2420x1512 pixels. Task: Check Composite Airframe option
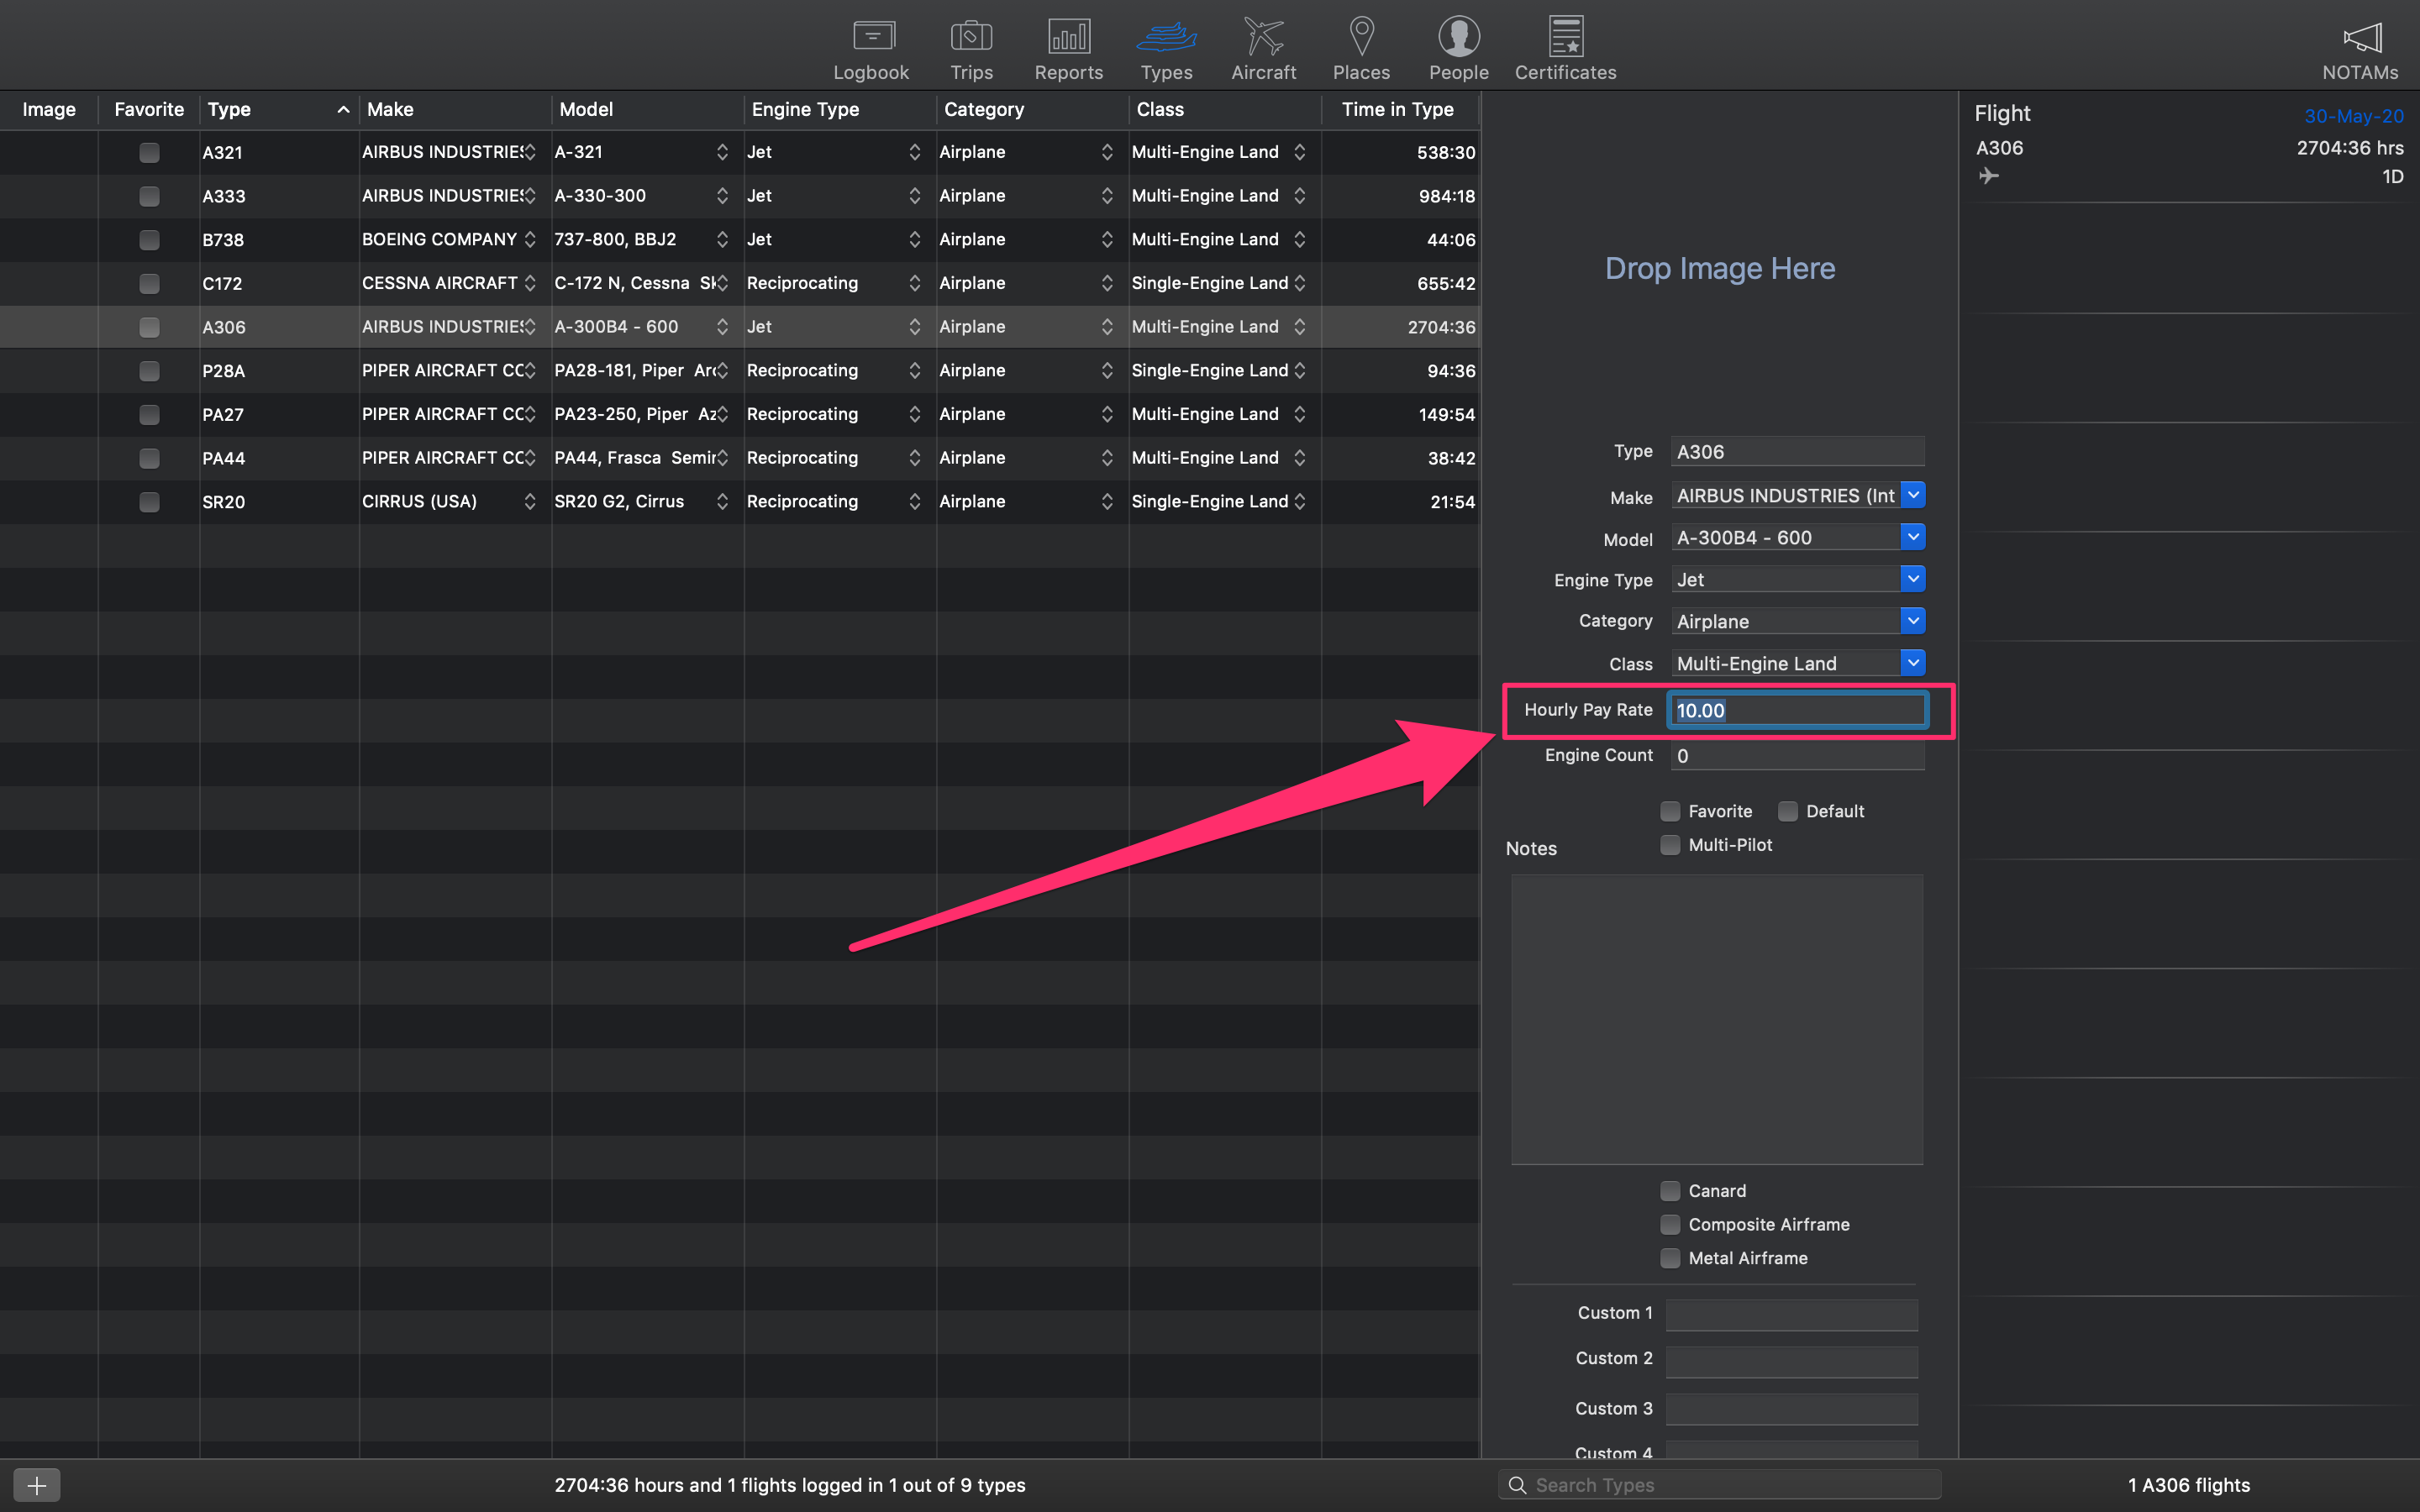pos(1670,1224)
